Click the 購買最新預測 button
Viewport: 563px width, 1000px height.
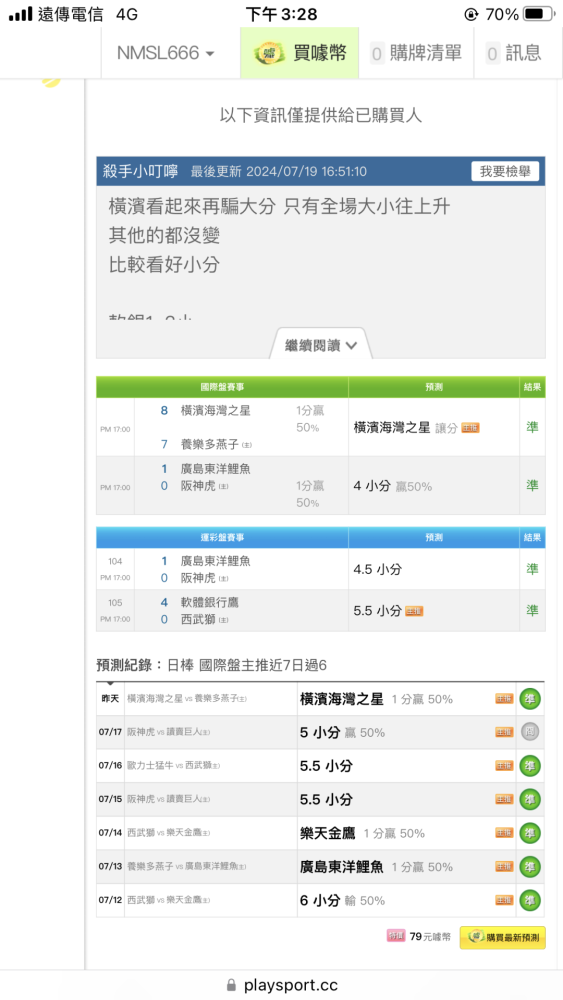click(x=502, y=938)
